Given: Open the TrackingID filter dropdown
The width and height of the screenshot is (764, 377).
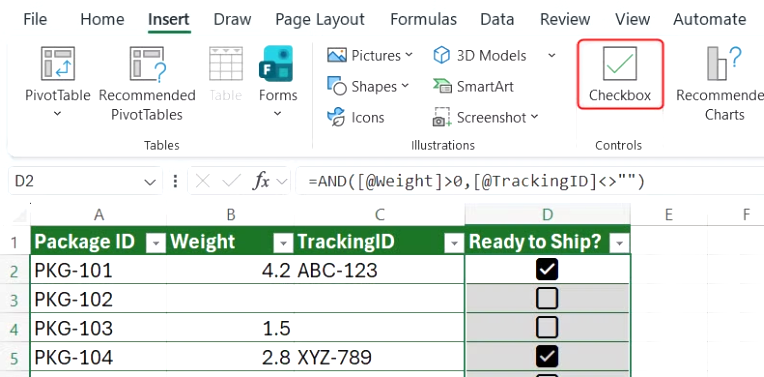Looking at the screenshot, I should (x=454, y=243).
